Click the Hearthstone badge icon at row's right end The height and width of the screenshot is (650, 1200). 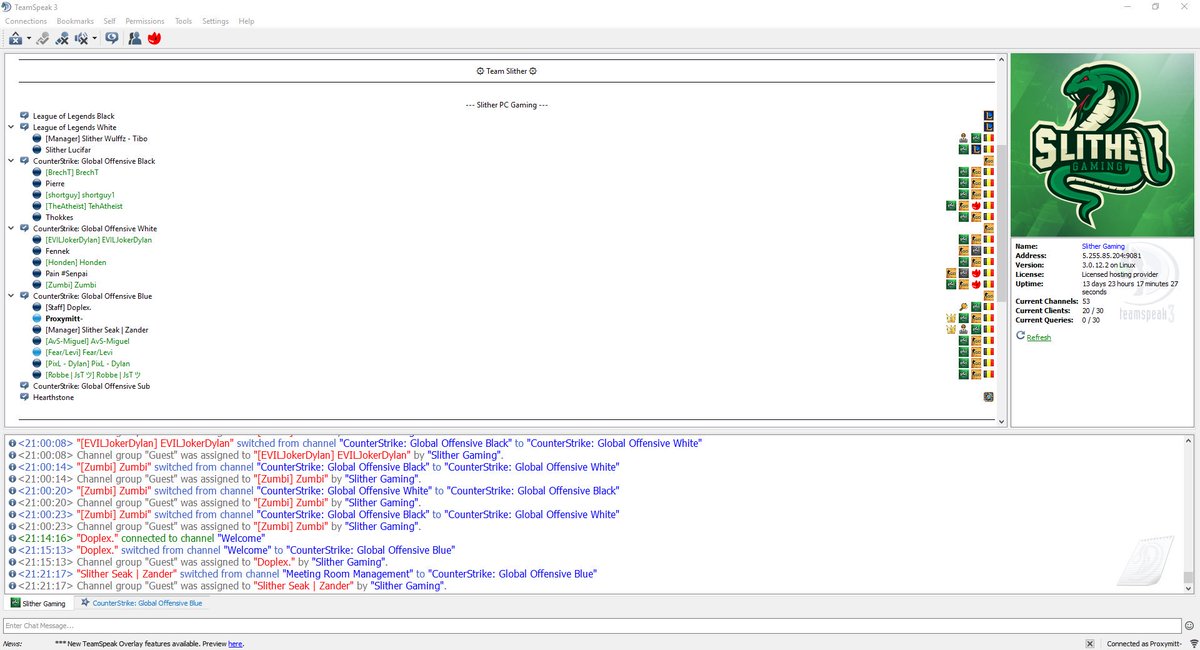988,397
